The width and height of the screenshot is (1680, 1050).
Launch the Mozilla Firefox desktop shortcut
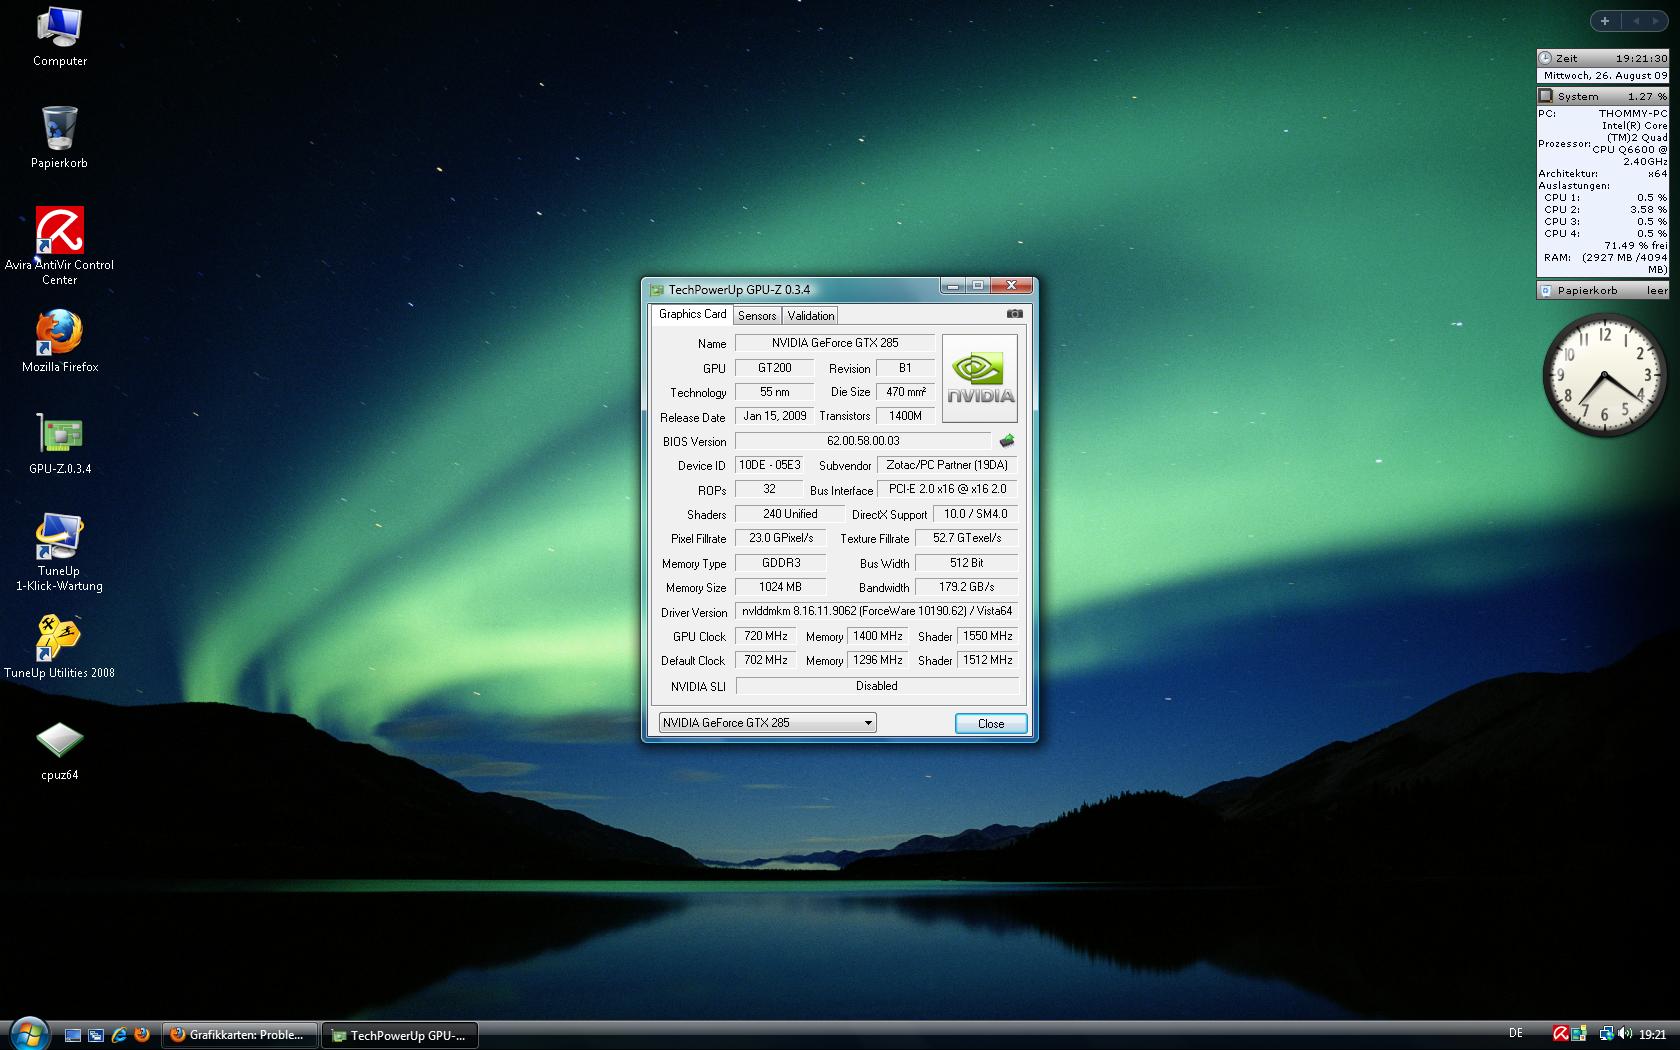point(59,341)
